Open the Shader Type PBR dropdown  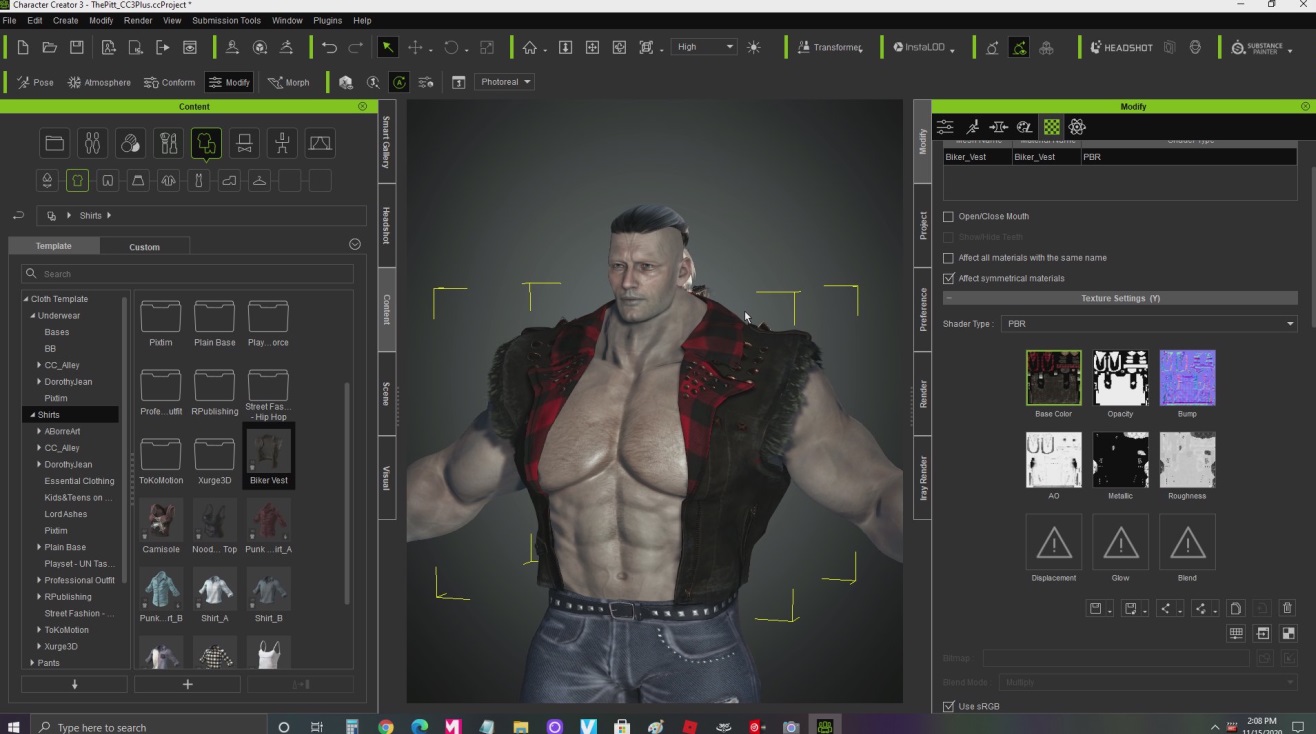pyautogui.click(x=1150, y=324)
